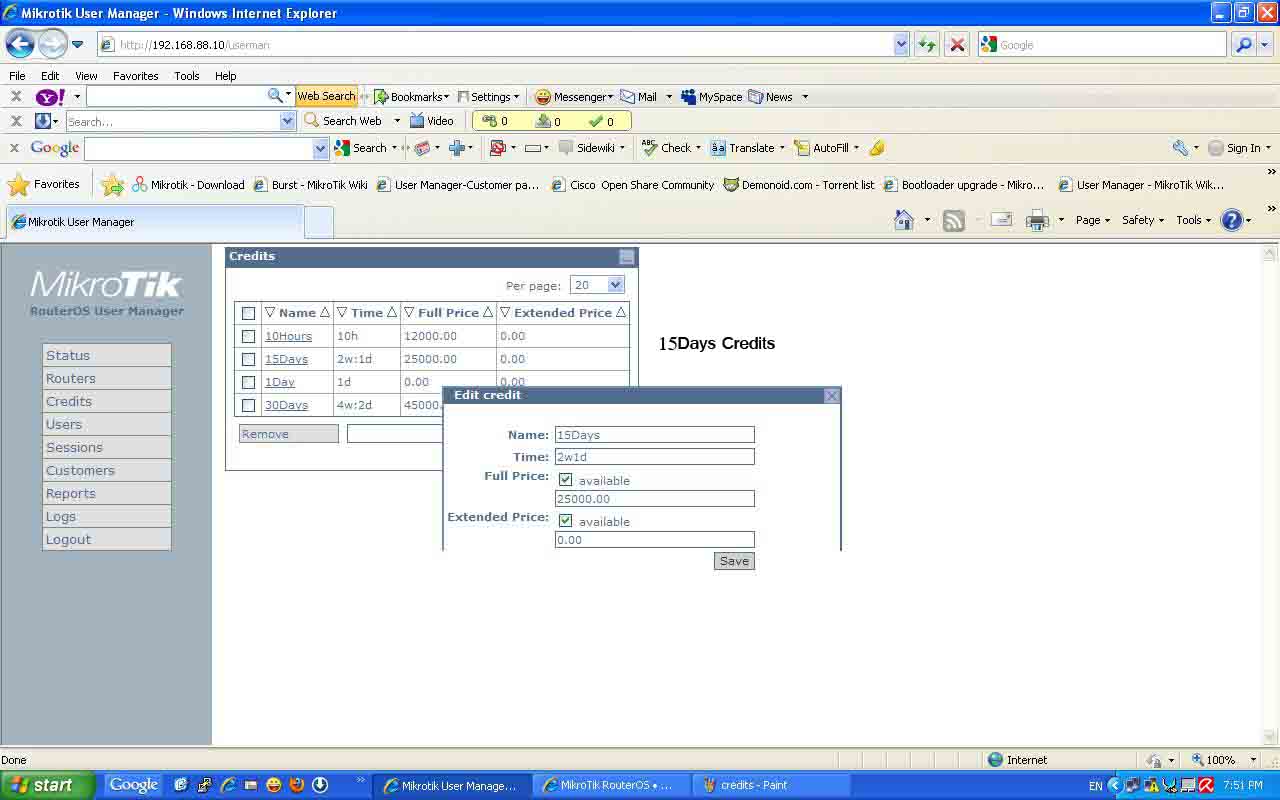Open Yahoo Messenger toolbar button
This screenshot has height=800, width=1280.
(x=574, y=97)
